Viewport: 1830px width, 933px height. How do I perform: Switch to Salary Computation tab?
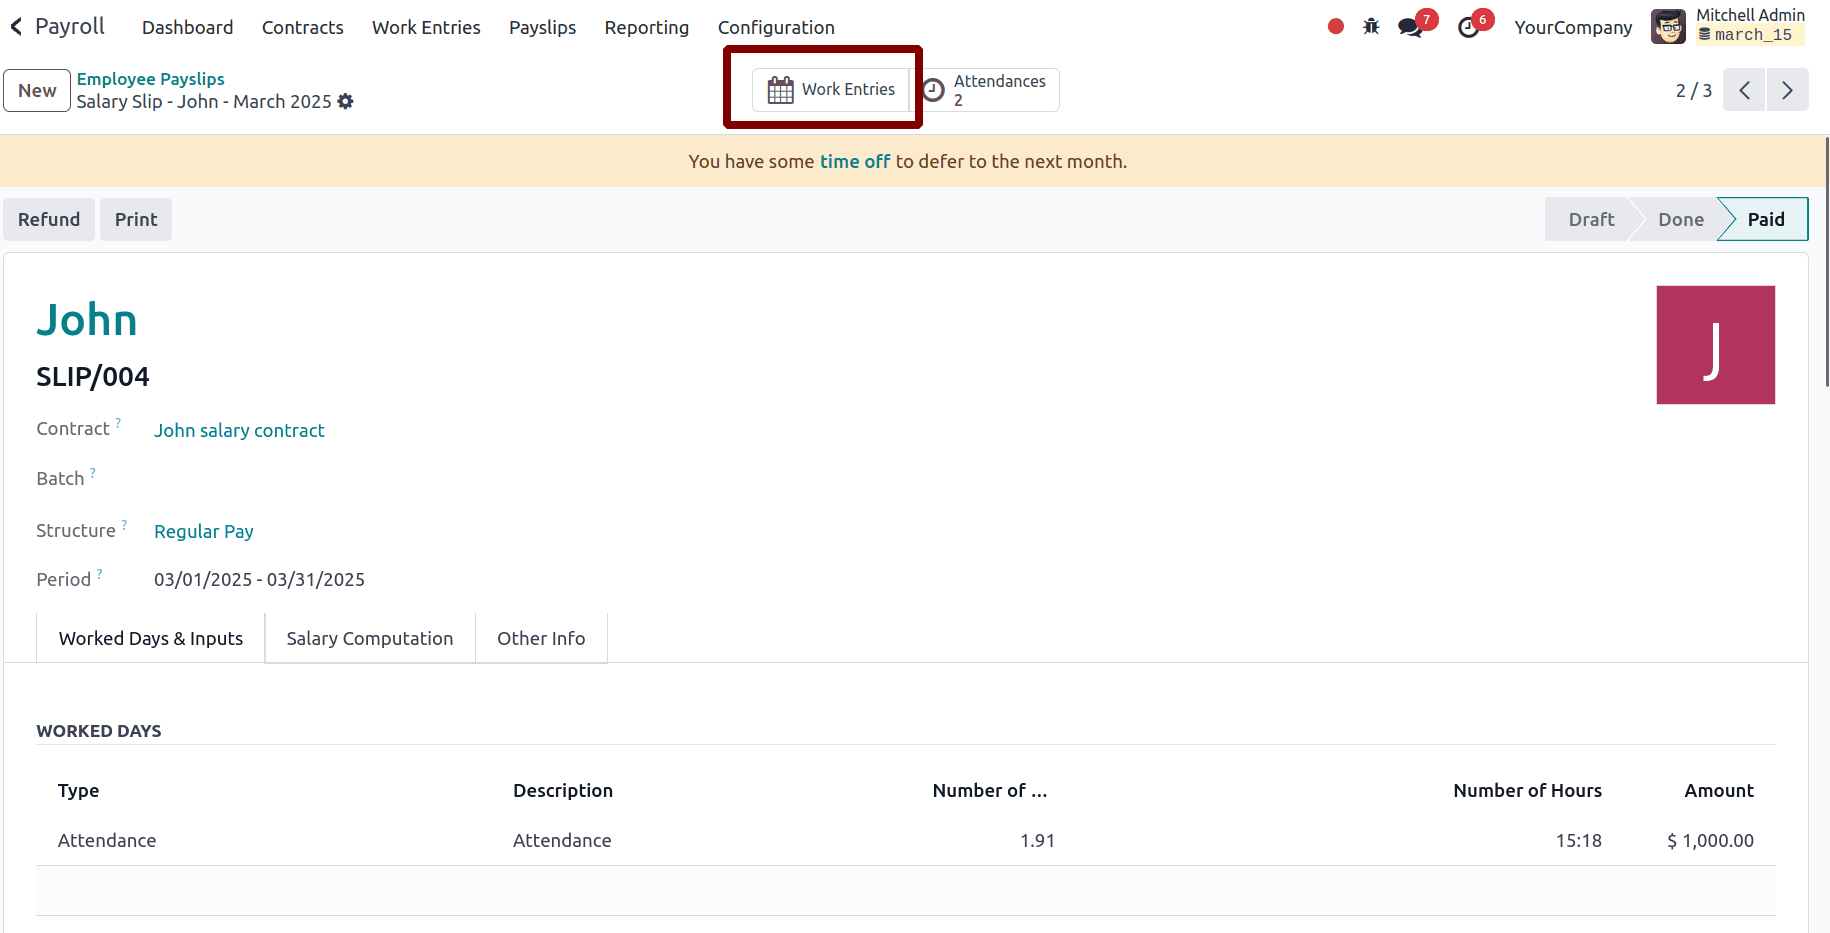[x=370, y=638]
